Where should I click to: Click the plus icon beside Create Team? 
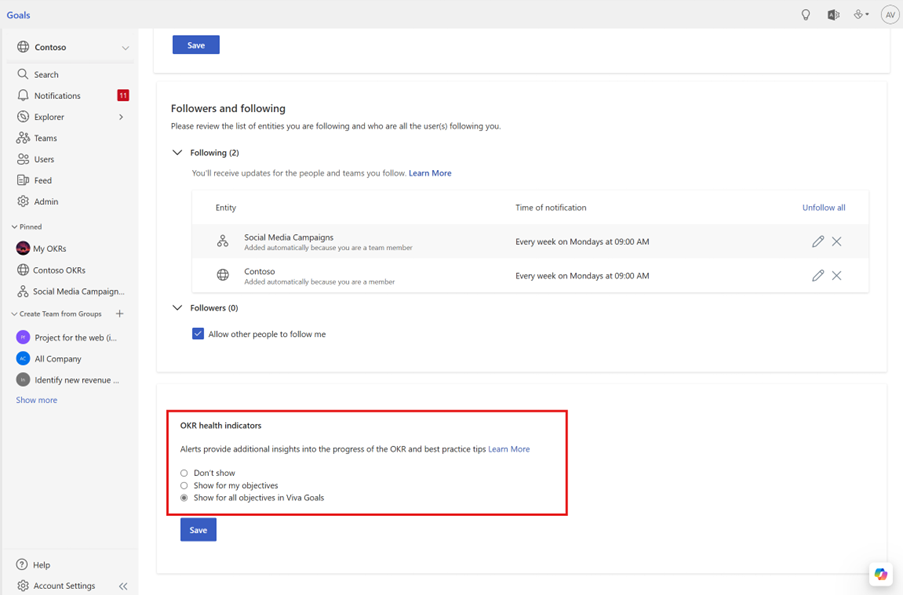tap(120, 314)
